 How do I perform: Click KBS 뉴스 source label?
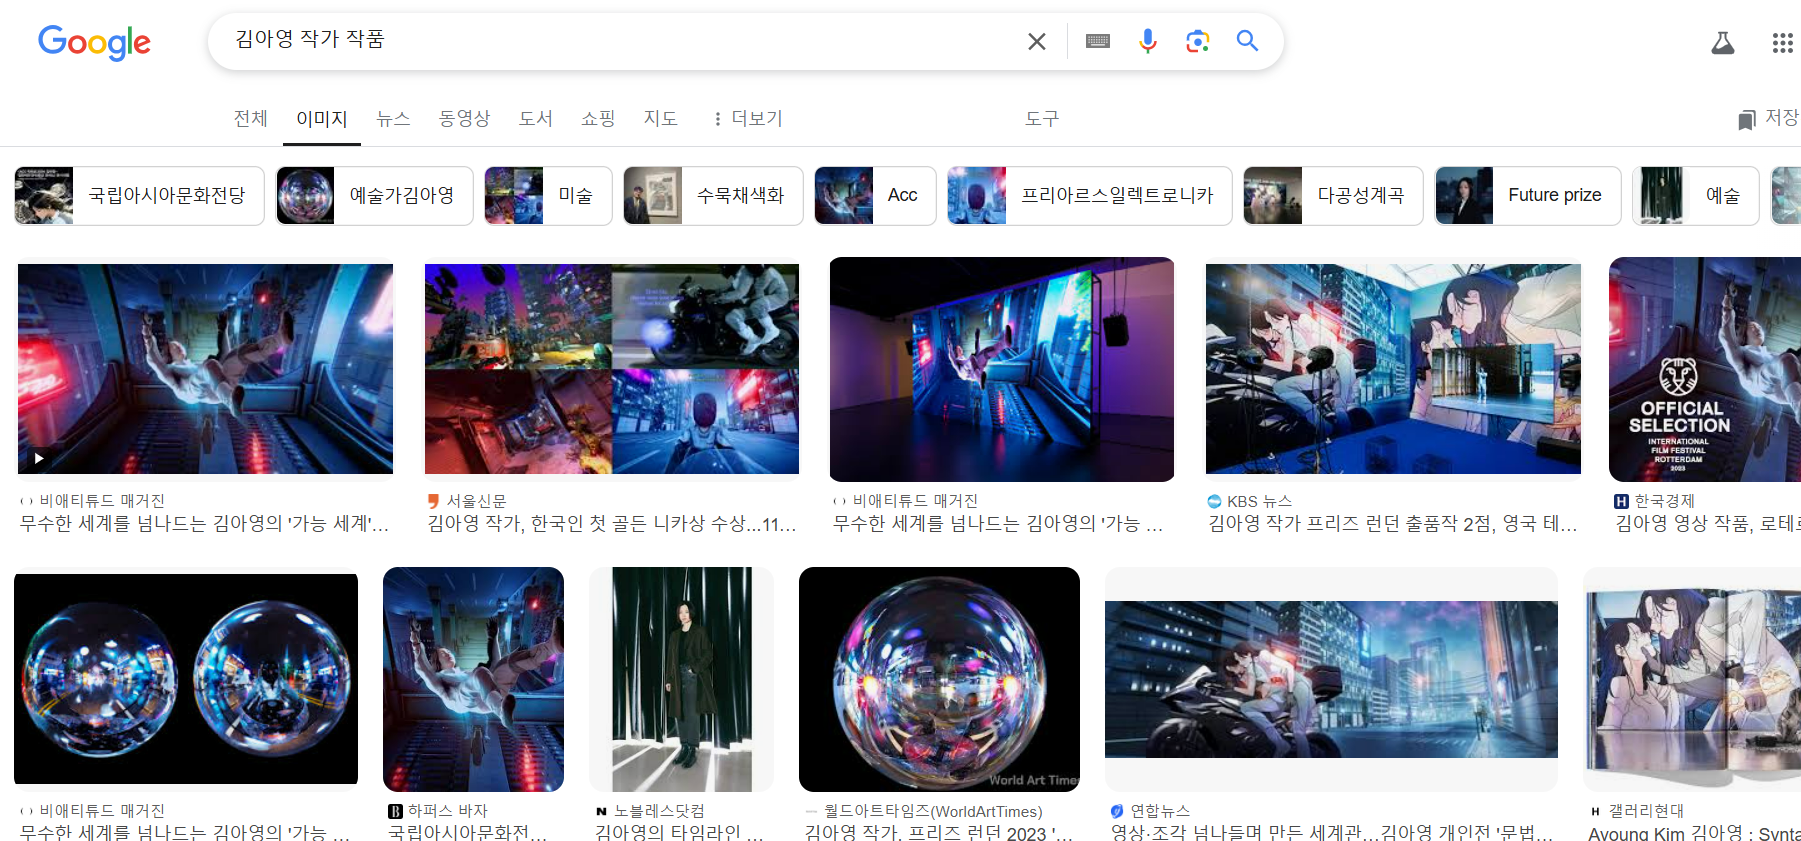(x=1259, y=501)
